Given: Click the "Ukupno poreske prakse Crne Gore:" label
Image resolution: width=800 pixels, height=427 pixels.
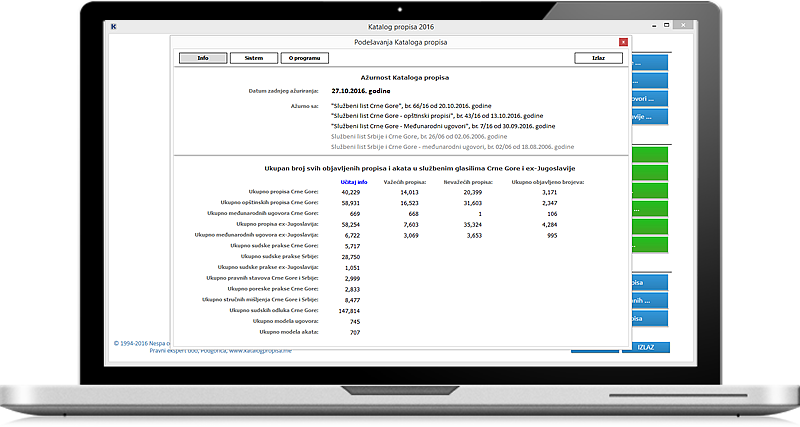Looking at the screenshot, I should pyautogui.click(x=273, y=289).
